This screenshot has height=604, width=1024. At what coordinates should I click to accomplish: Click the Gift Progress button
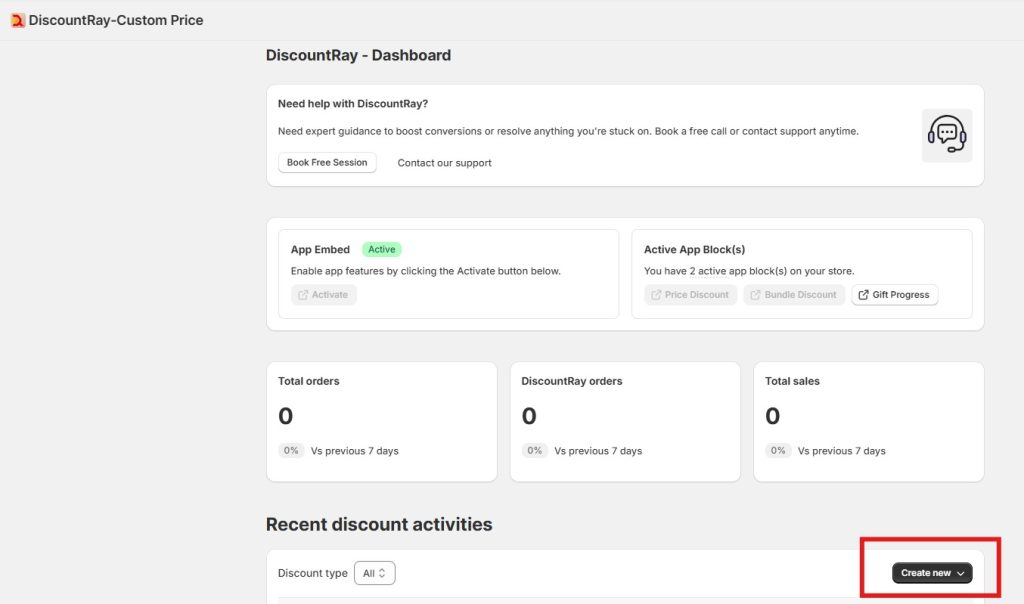coord(894,294)
